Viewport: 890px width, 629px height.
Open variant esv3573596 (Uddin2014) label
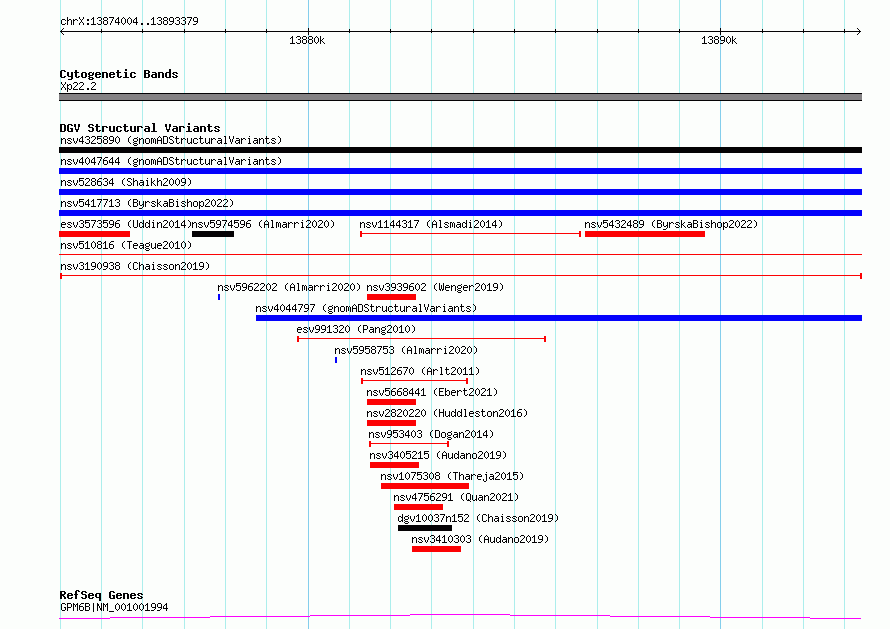pyautogui.click(x=125, y=224)
